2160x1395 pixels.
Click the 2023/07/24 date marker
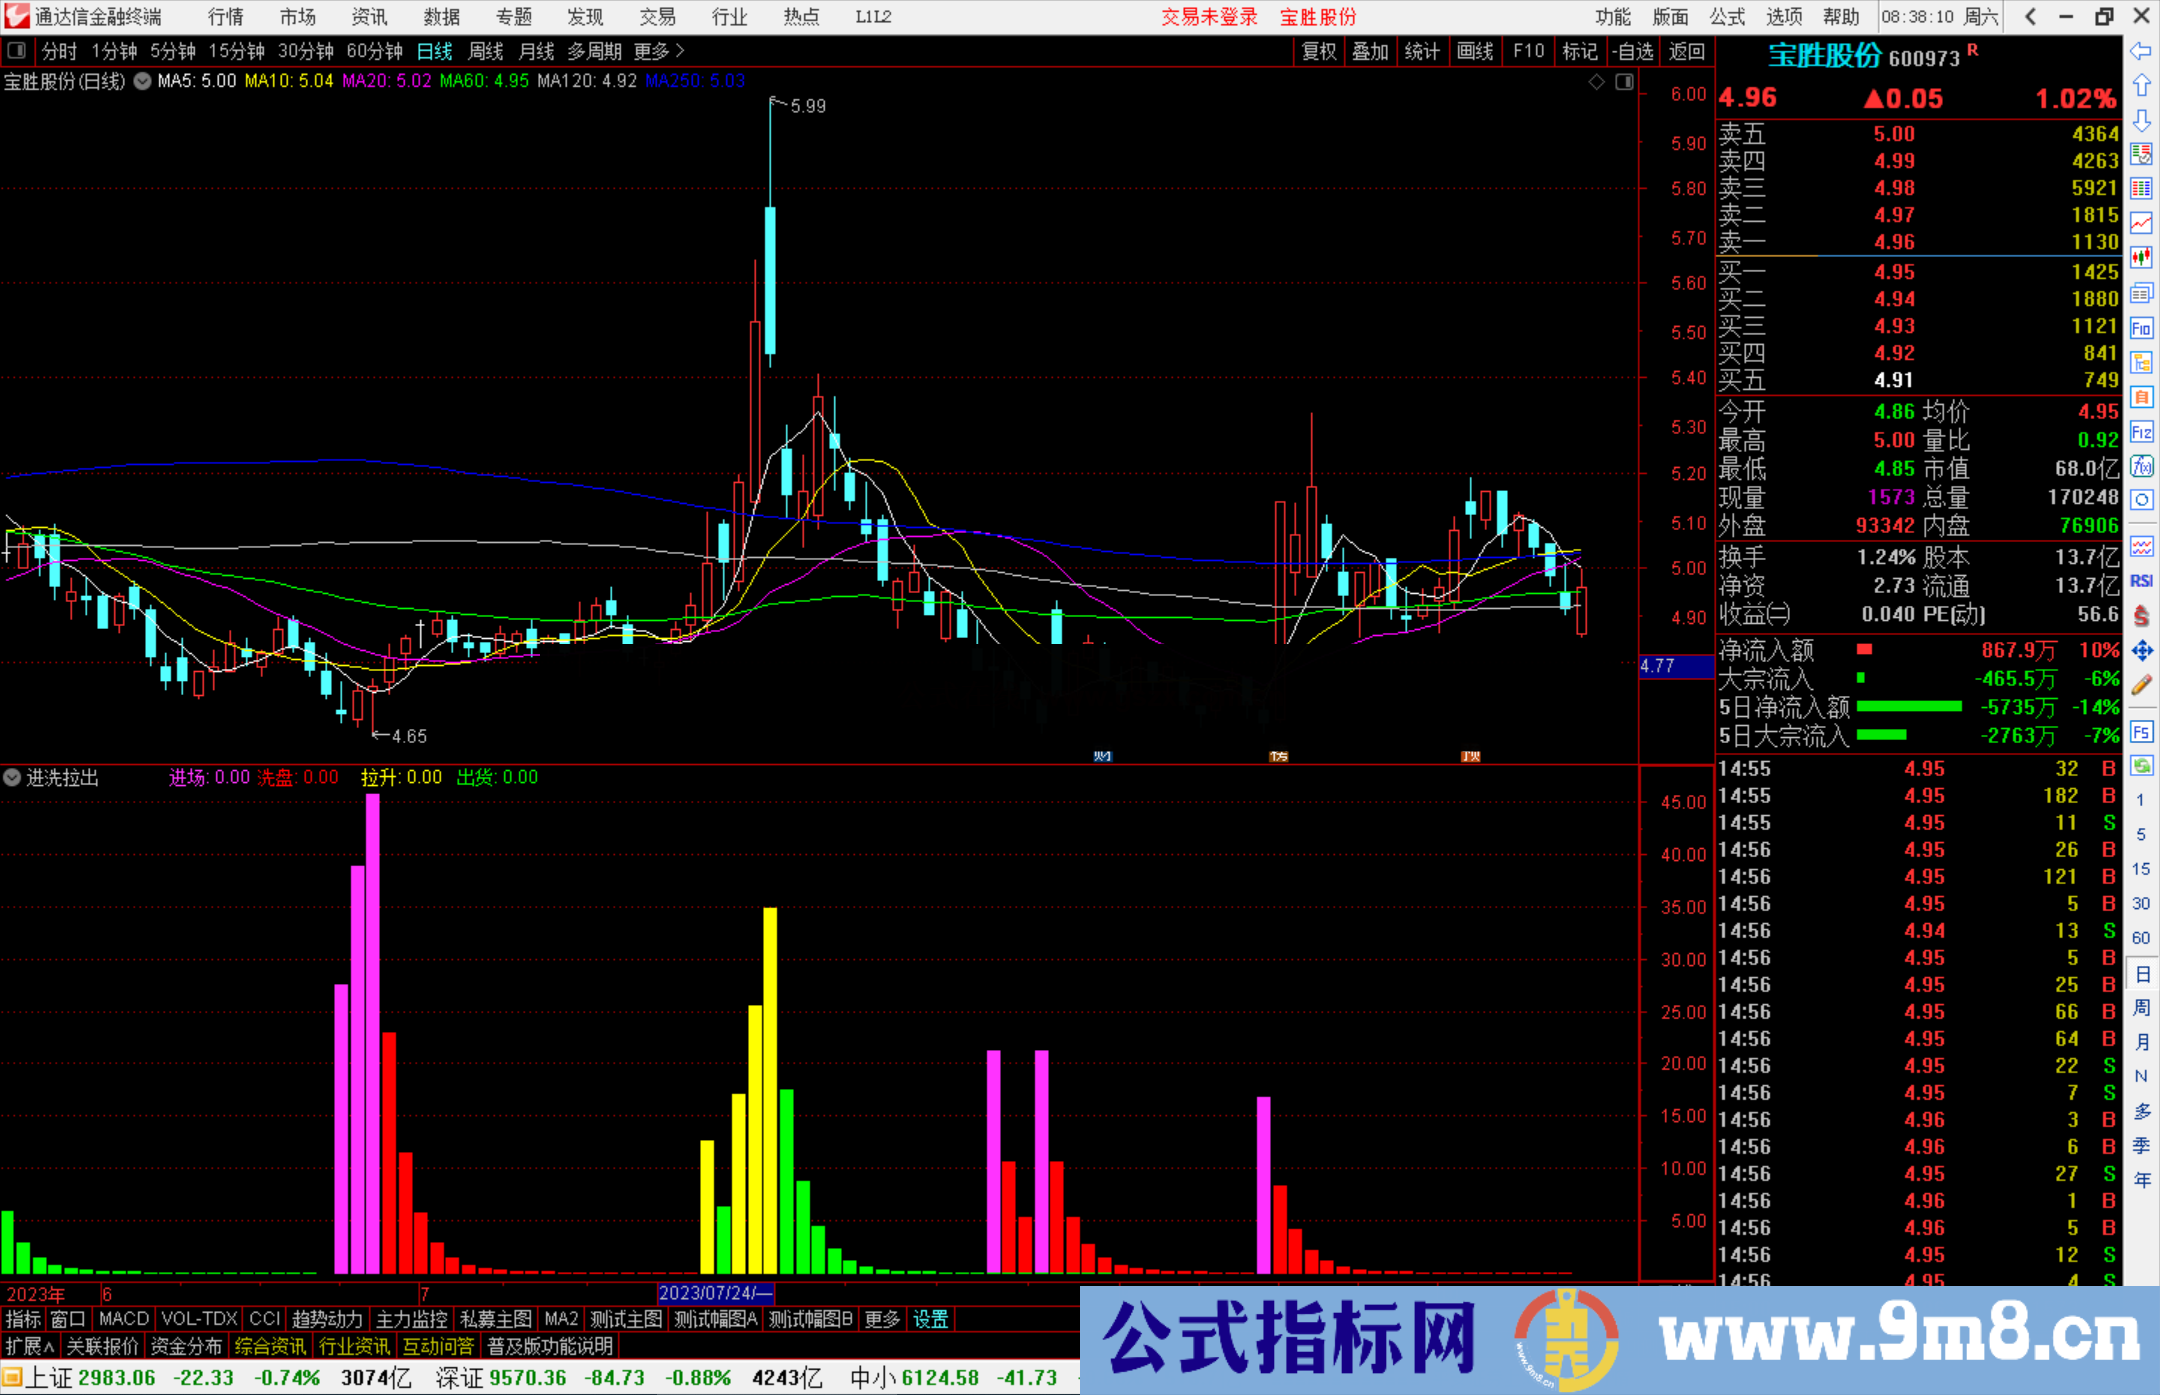click(716, 1293)
